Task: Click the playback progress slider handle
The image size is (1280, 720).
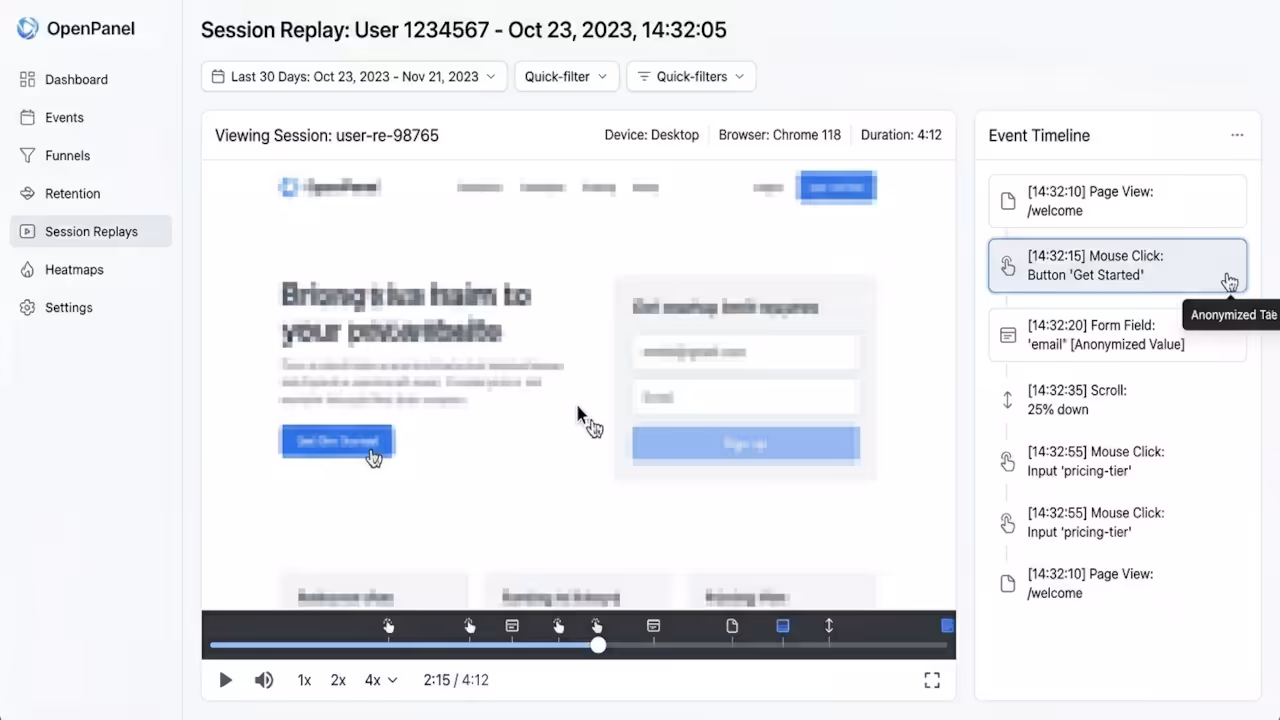Action: pyautogui.click(x=598, y=645)
